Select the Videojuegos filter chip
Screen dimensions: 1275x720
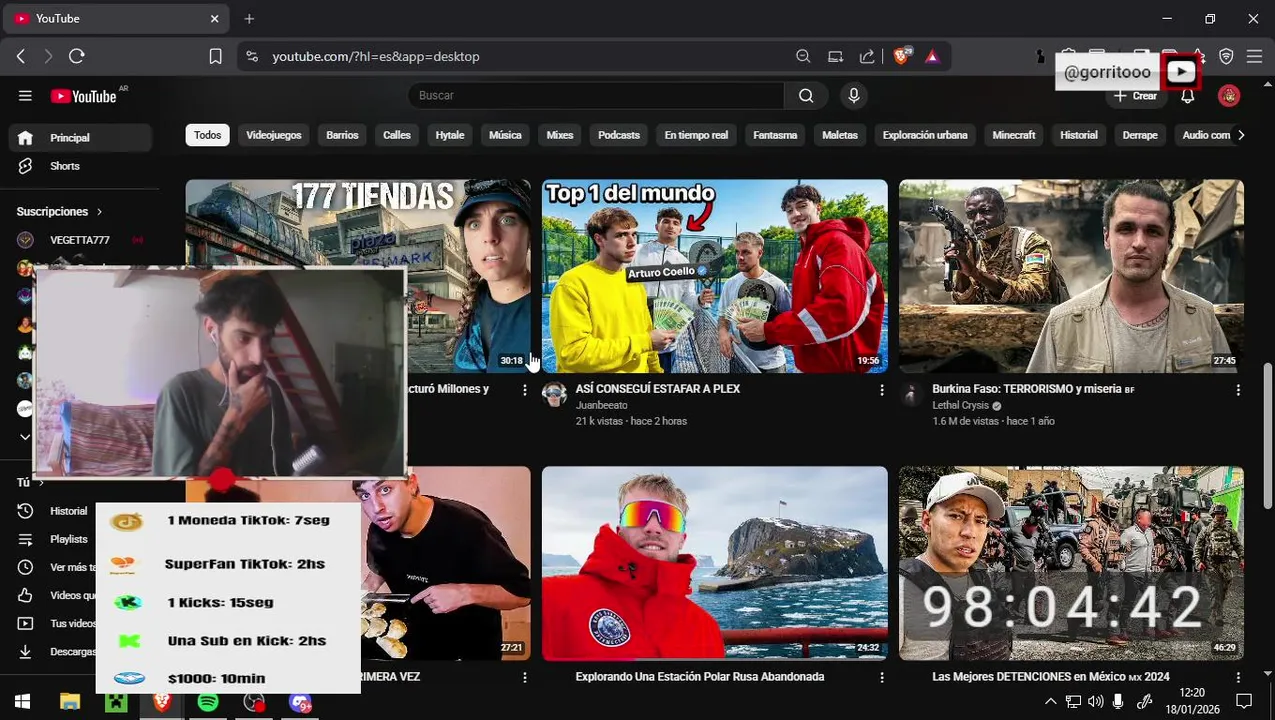tap(274, 135)
